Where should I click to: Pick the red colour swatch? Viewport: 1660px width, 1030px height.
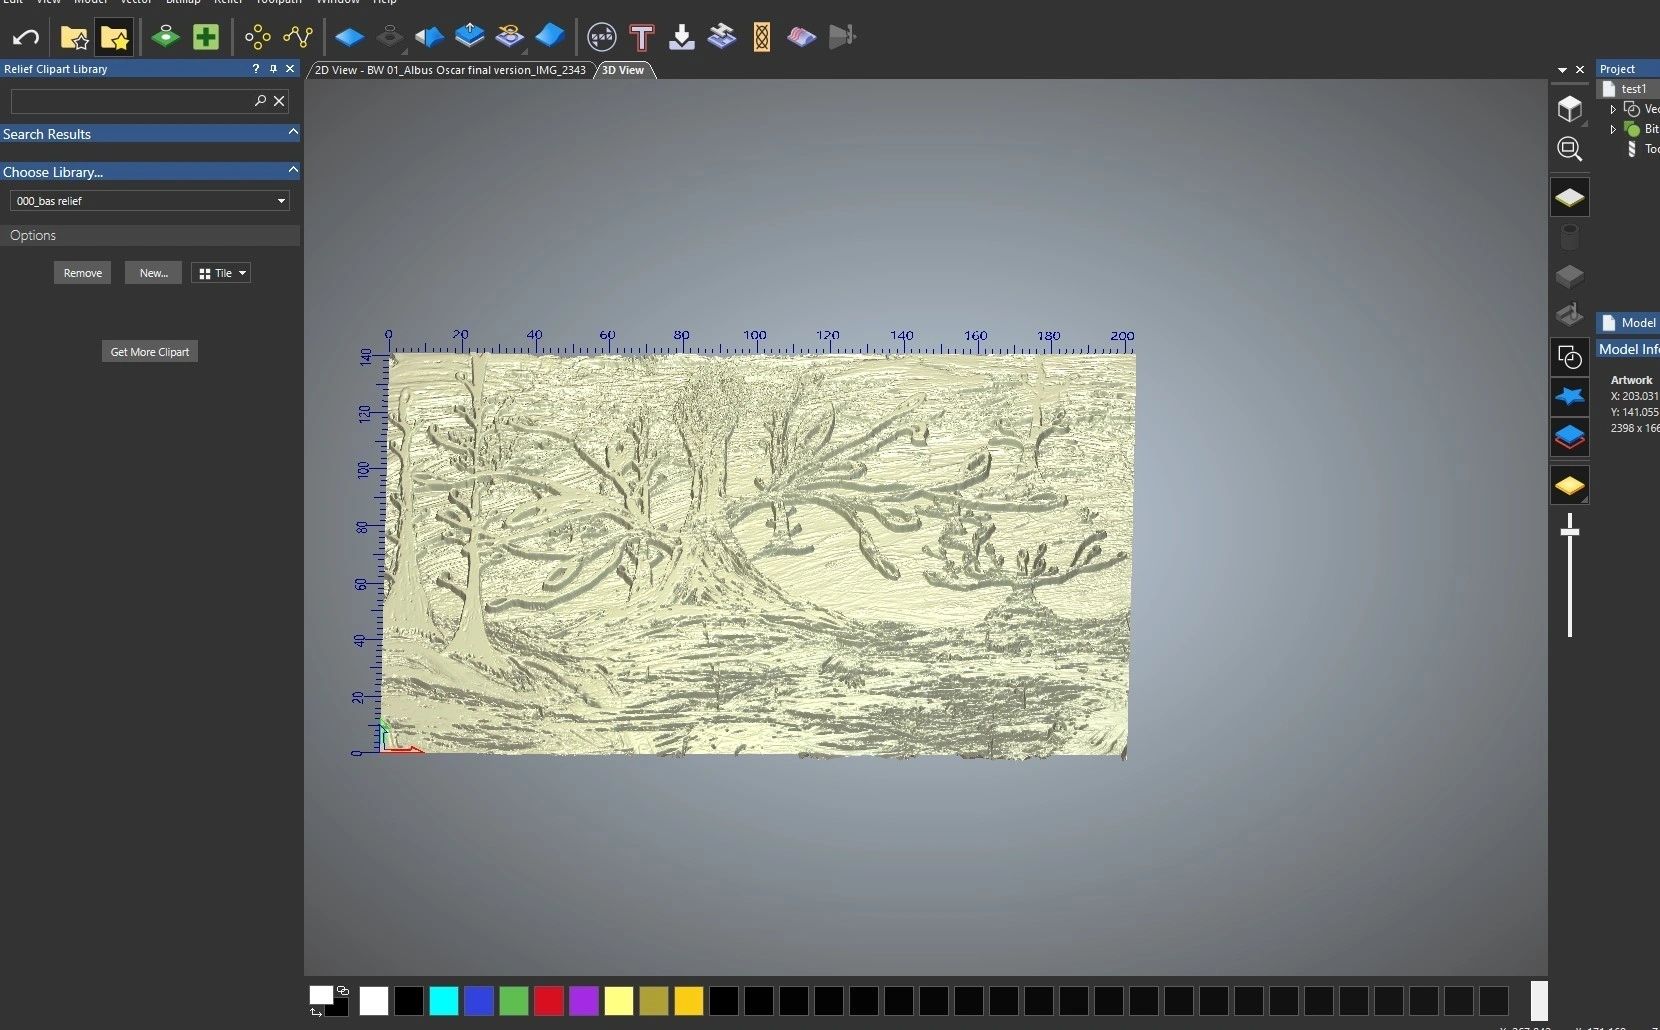click(549, 1001)
